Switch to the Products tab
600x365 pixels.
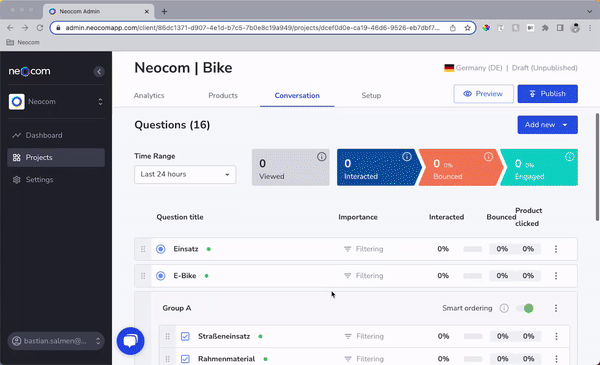pos(223,96)
